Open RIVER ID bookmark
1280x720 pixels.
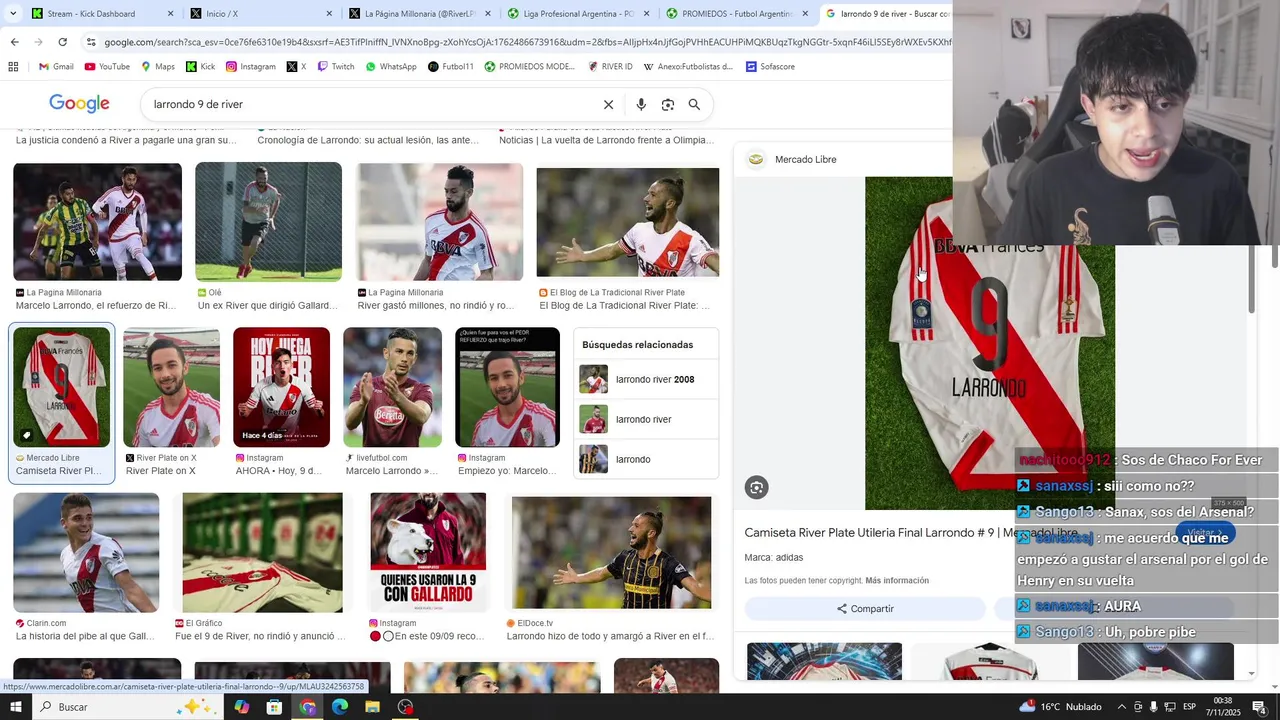610,67
